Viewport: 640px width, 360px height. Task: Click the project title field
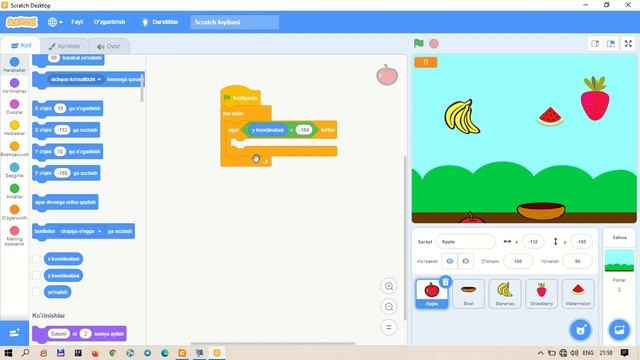coord(234,22)
